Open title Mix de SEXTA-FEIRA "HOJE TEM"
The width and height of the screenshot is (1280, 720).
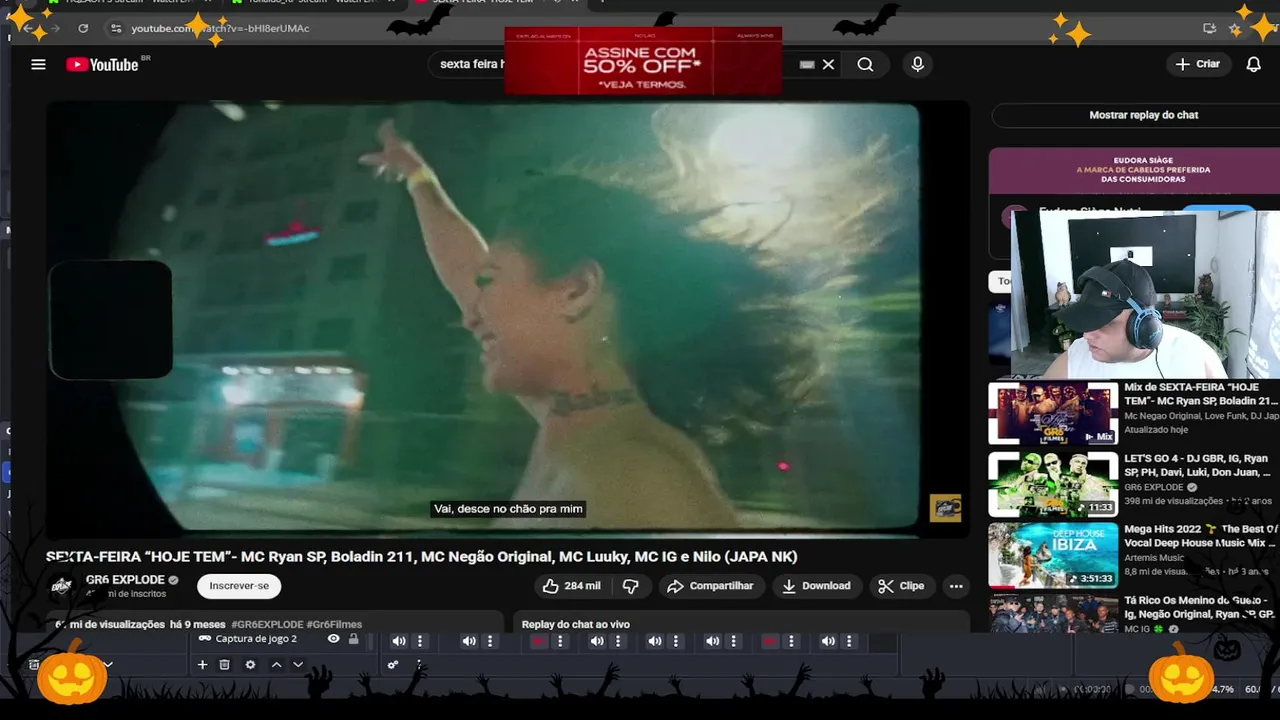click(1201, 394)
